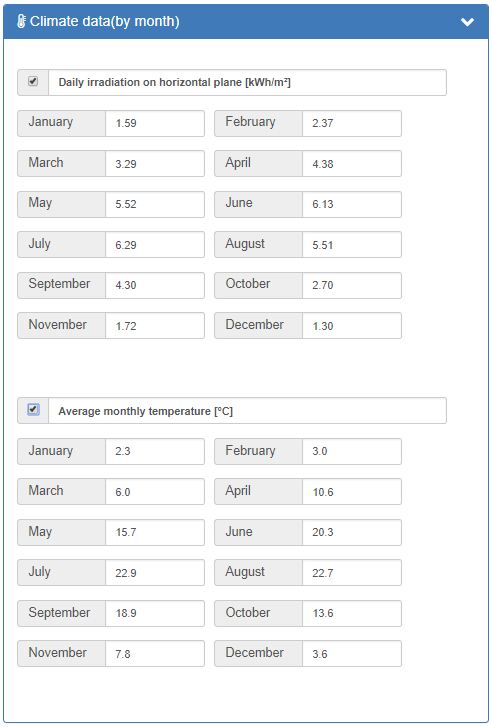Focus the August temperature field 22.7
This screenshot has width=492, height=727.
(x=351, y=573)
